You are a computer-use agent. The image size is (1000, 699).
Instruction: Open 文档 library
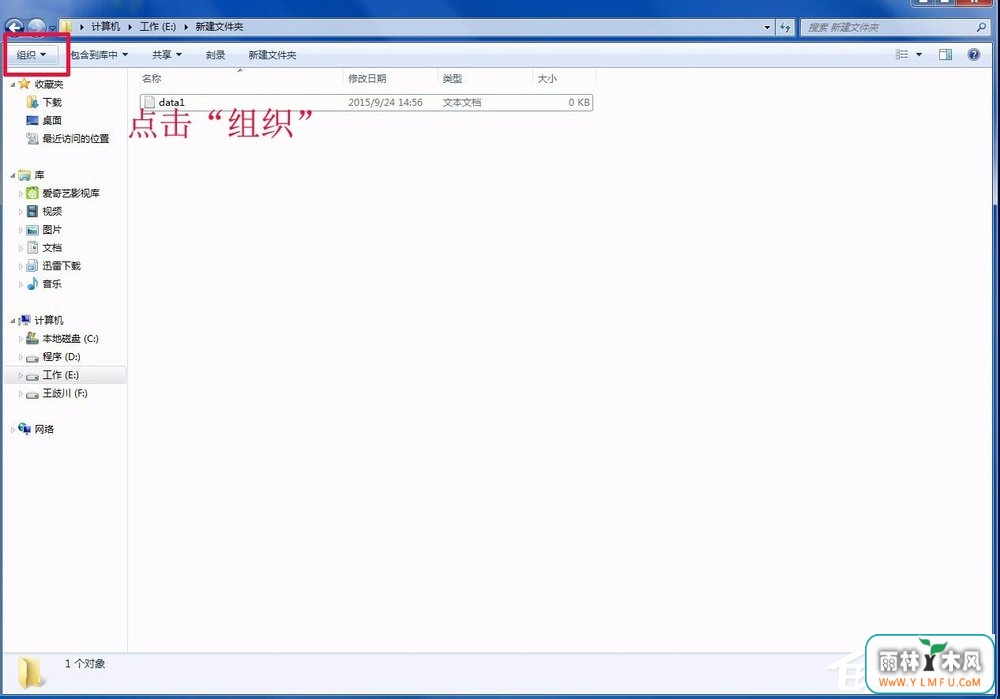(x=52, y=247)
